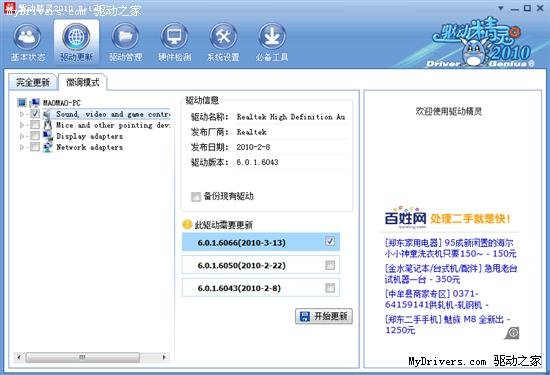Open the 郑东家用电器 washing machine ad link
550x375 pixels.
coord(450,248)
